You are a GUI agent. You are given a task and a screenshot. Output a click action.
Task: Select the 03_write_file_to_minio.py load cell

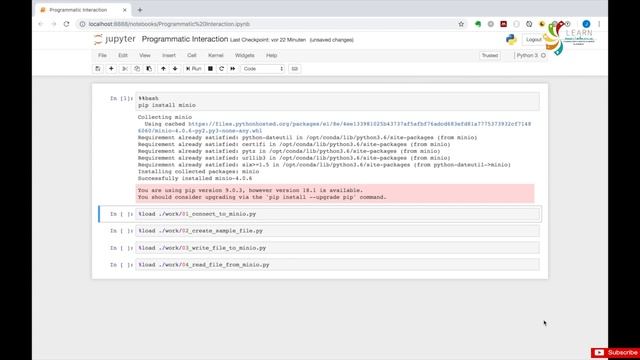point(338,248)
